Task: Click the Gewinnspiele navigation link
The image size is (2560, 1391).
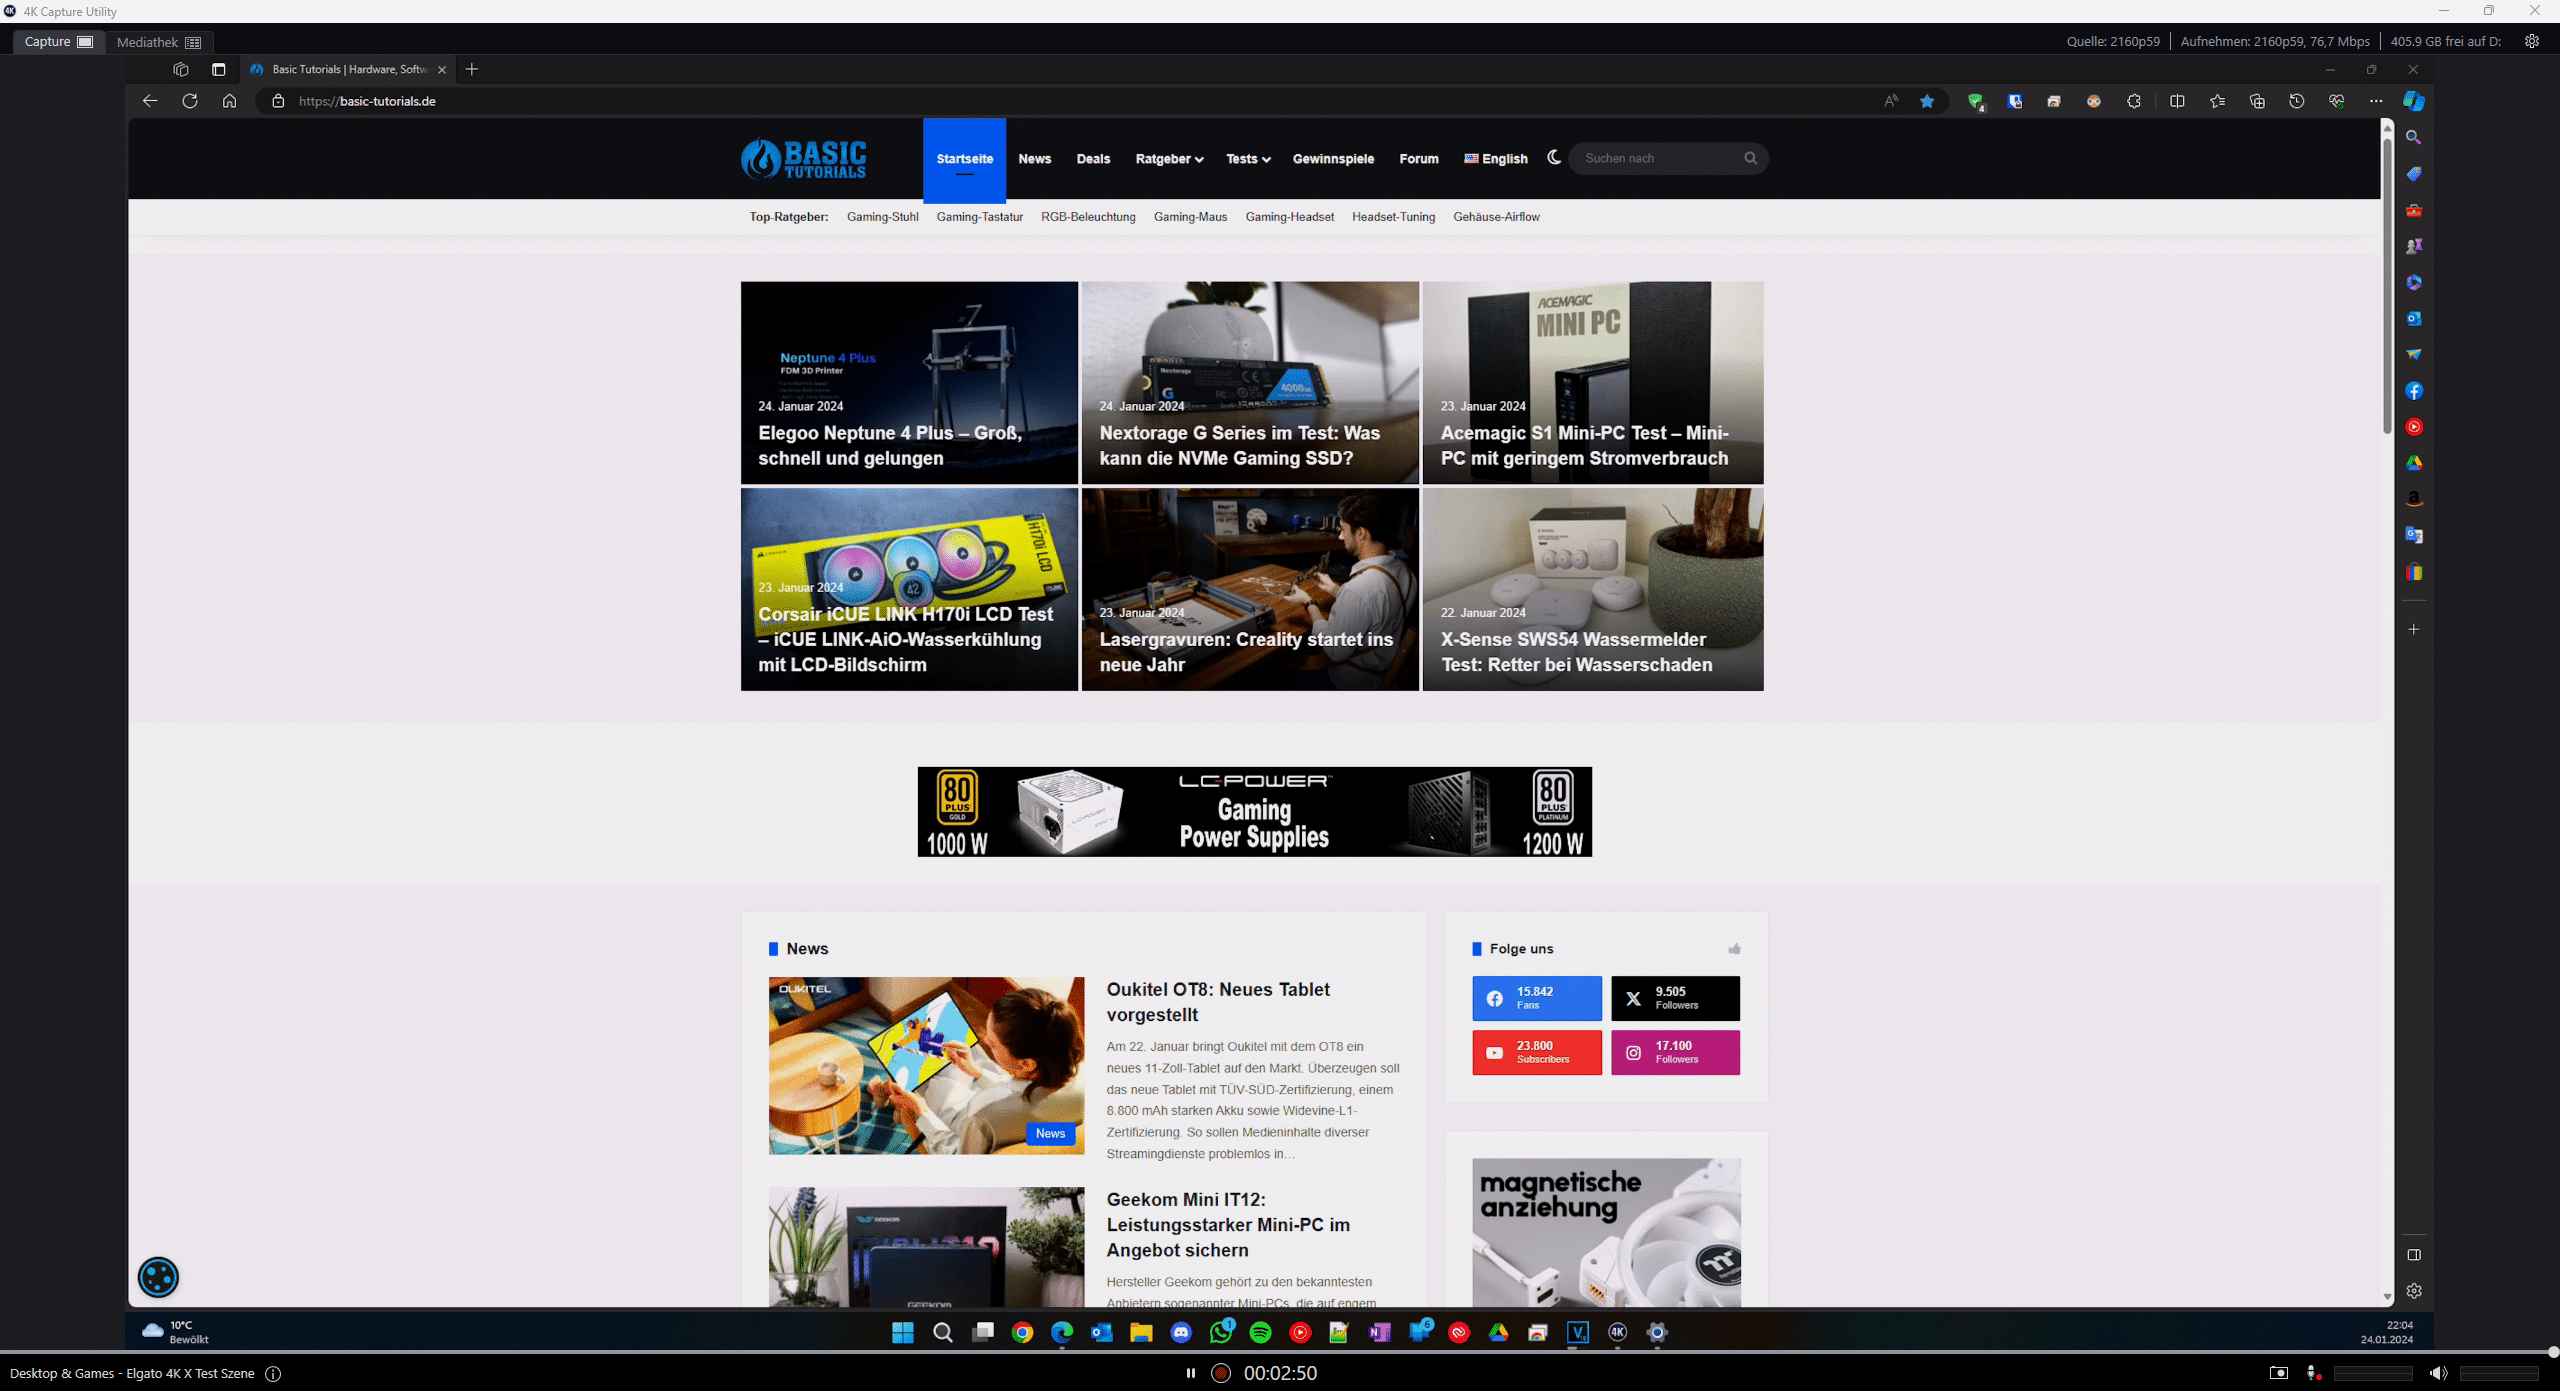Action: [1333, 159]
